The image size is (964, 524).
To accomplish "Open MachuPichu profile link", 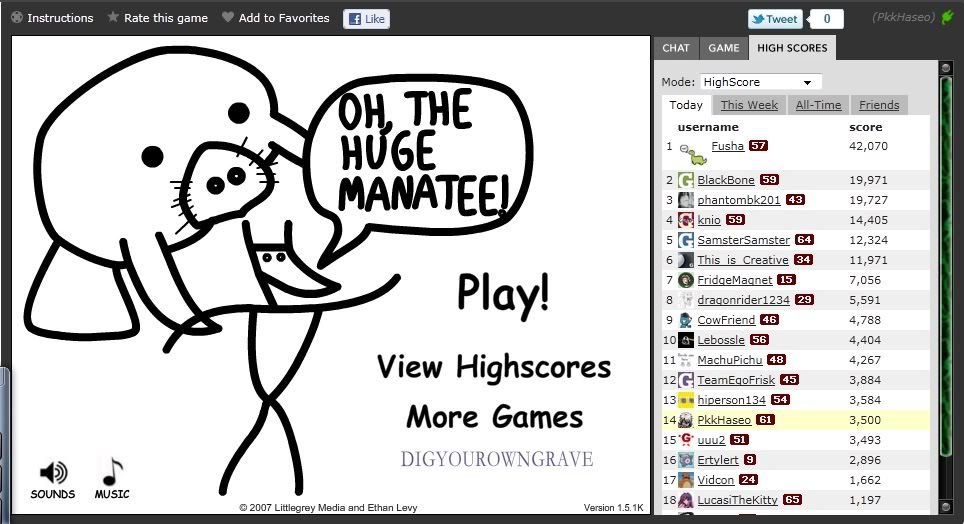I will (730, 360).
